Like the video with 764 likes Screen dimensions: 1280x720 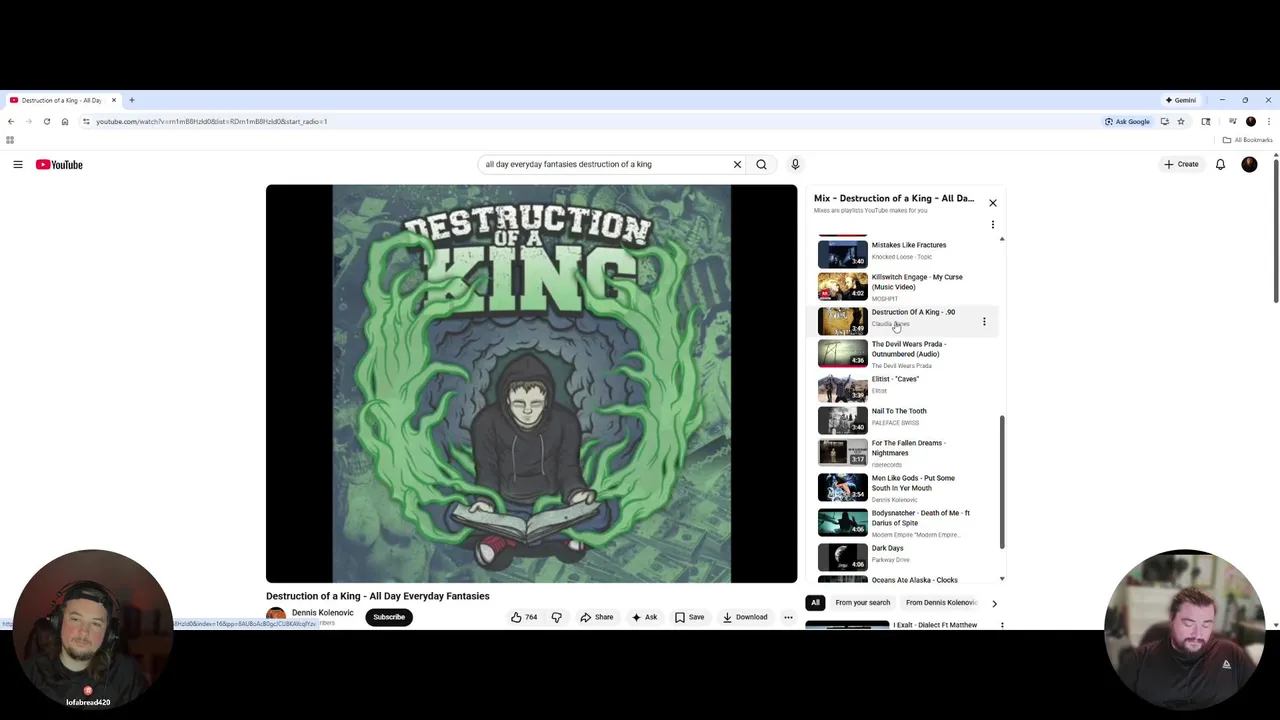pos(524,617)
